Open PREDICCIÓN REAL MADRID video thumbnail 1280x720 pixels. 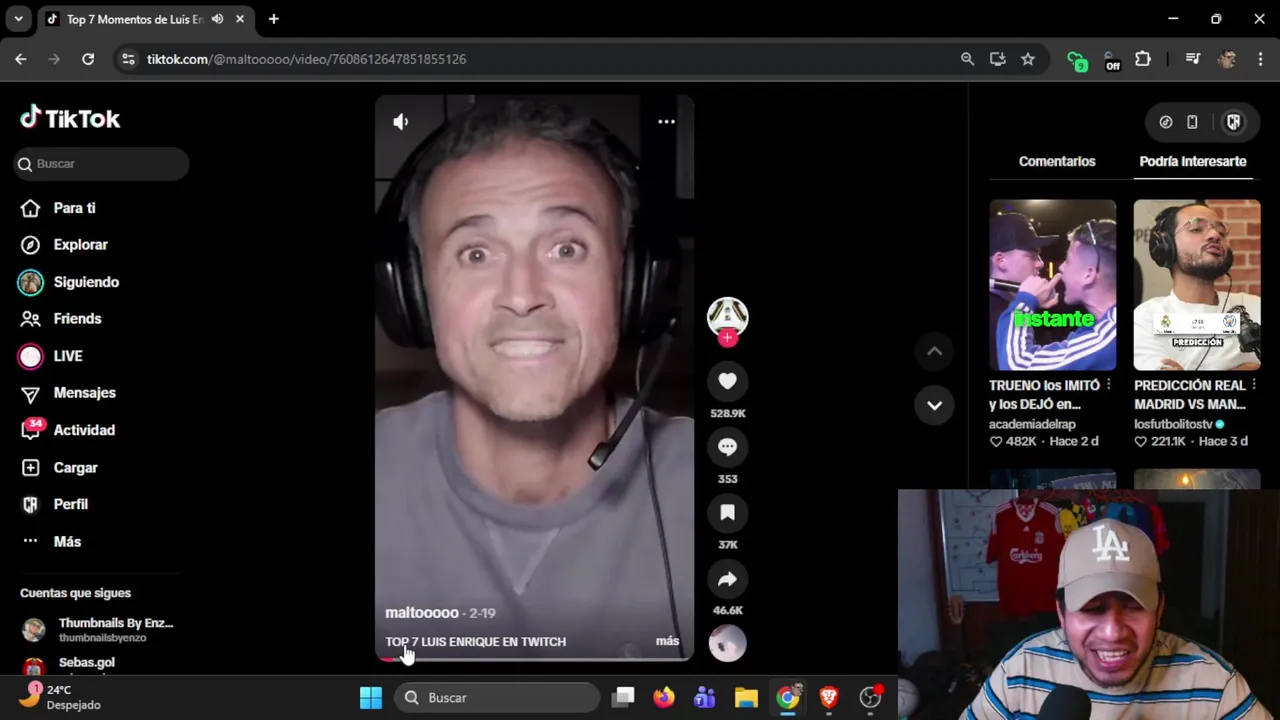(1197, 285)
